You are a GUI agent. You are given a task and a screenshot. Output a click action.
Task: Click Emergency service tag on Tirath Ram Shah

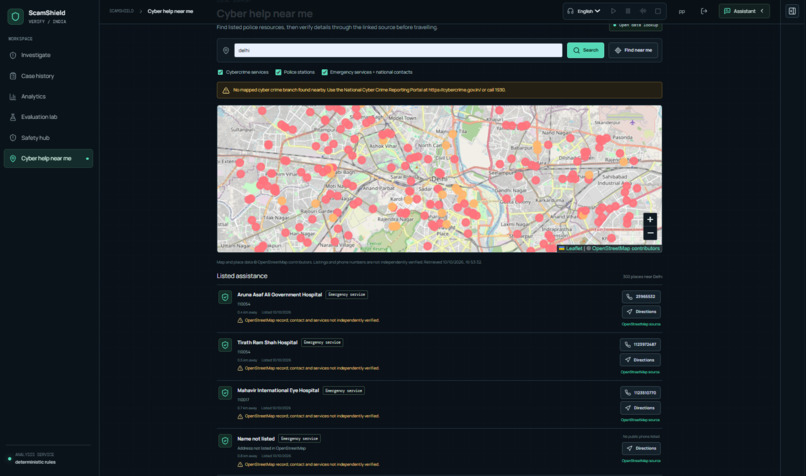pos(322,342)
